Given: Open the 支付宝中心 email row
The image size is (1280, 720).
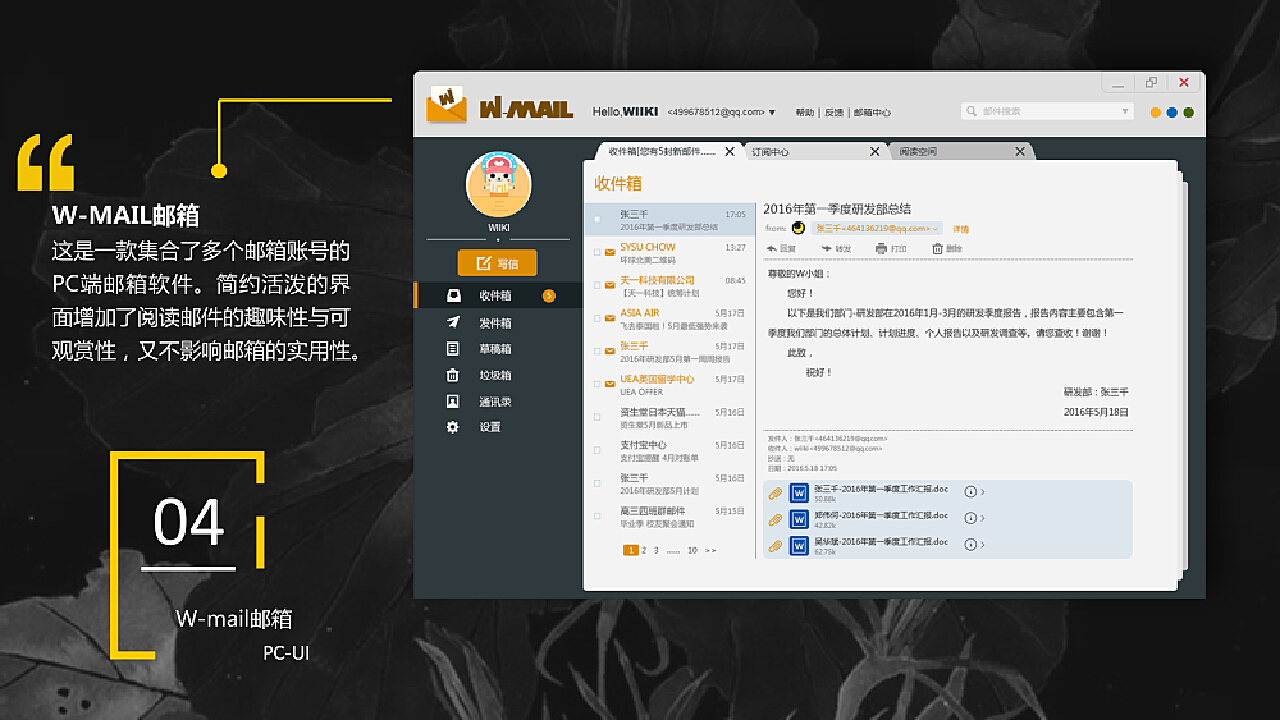Looking at the screenshot, I should pos(668,450).
